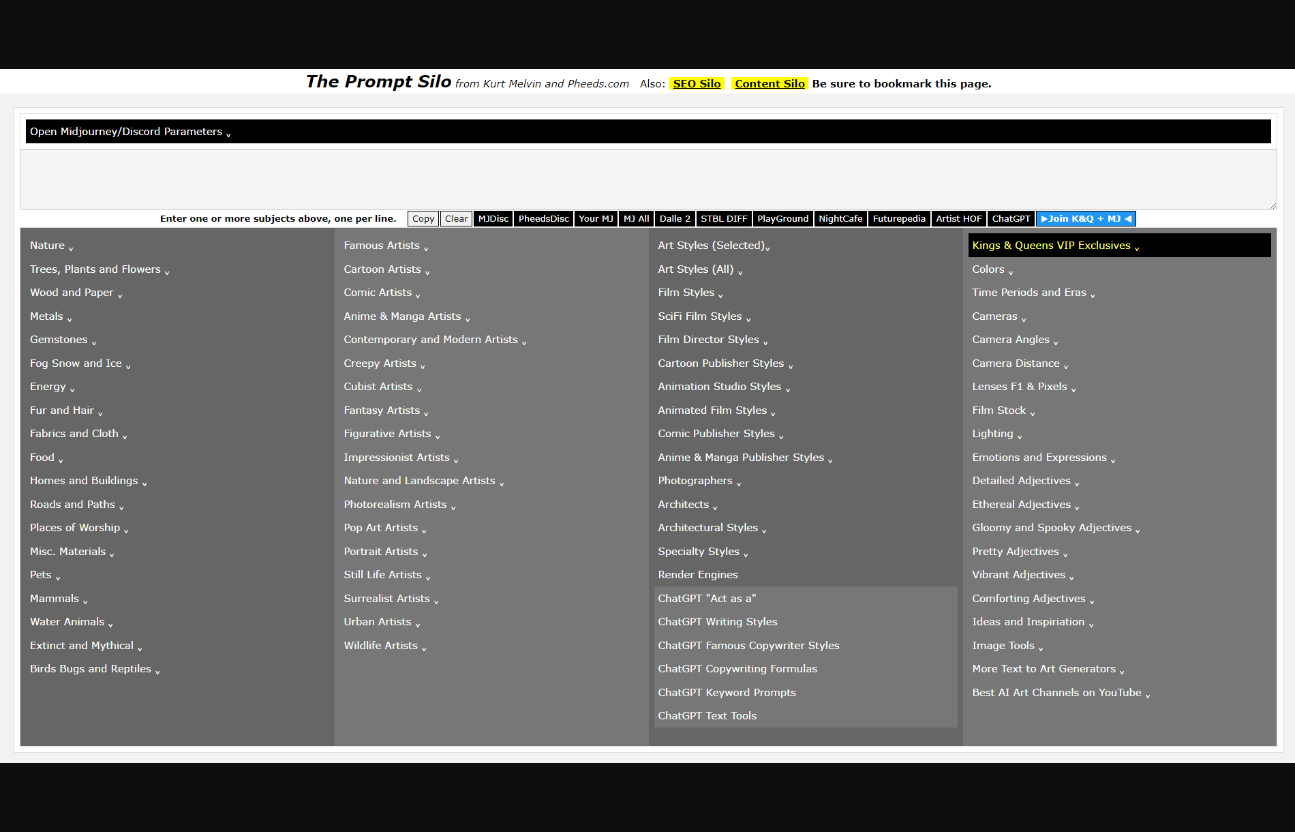1295x832 pixels.
Task: Expand the Gemstones category
Action: point(60,340)
